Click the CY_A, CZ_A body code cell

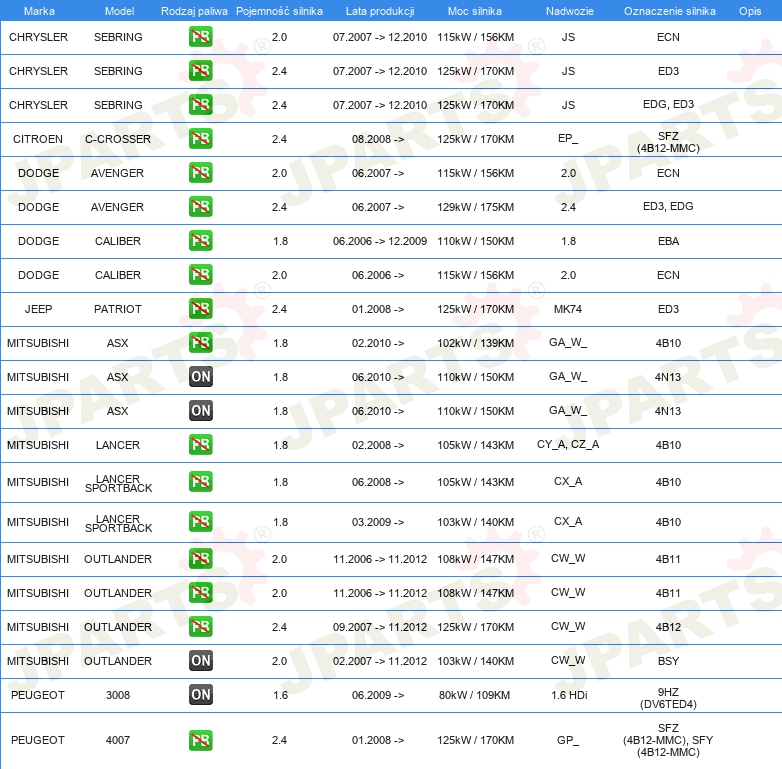tap(568, 444)
